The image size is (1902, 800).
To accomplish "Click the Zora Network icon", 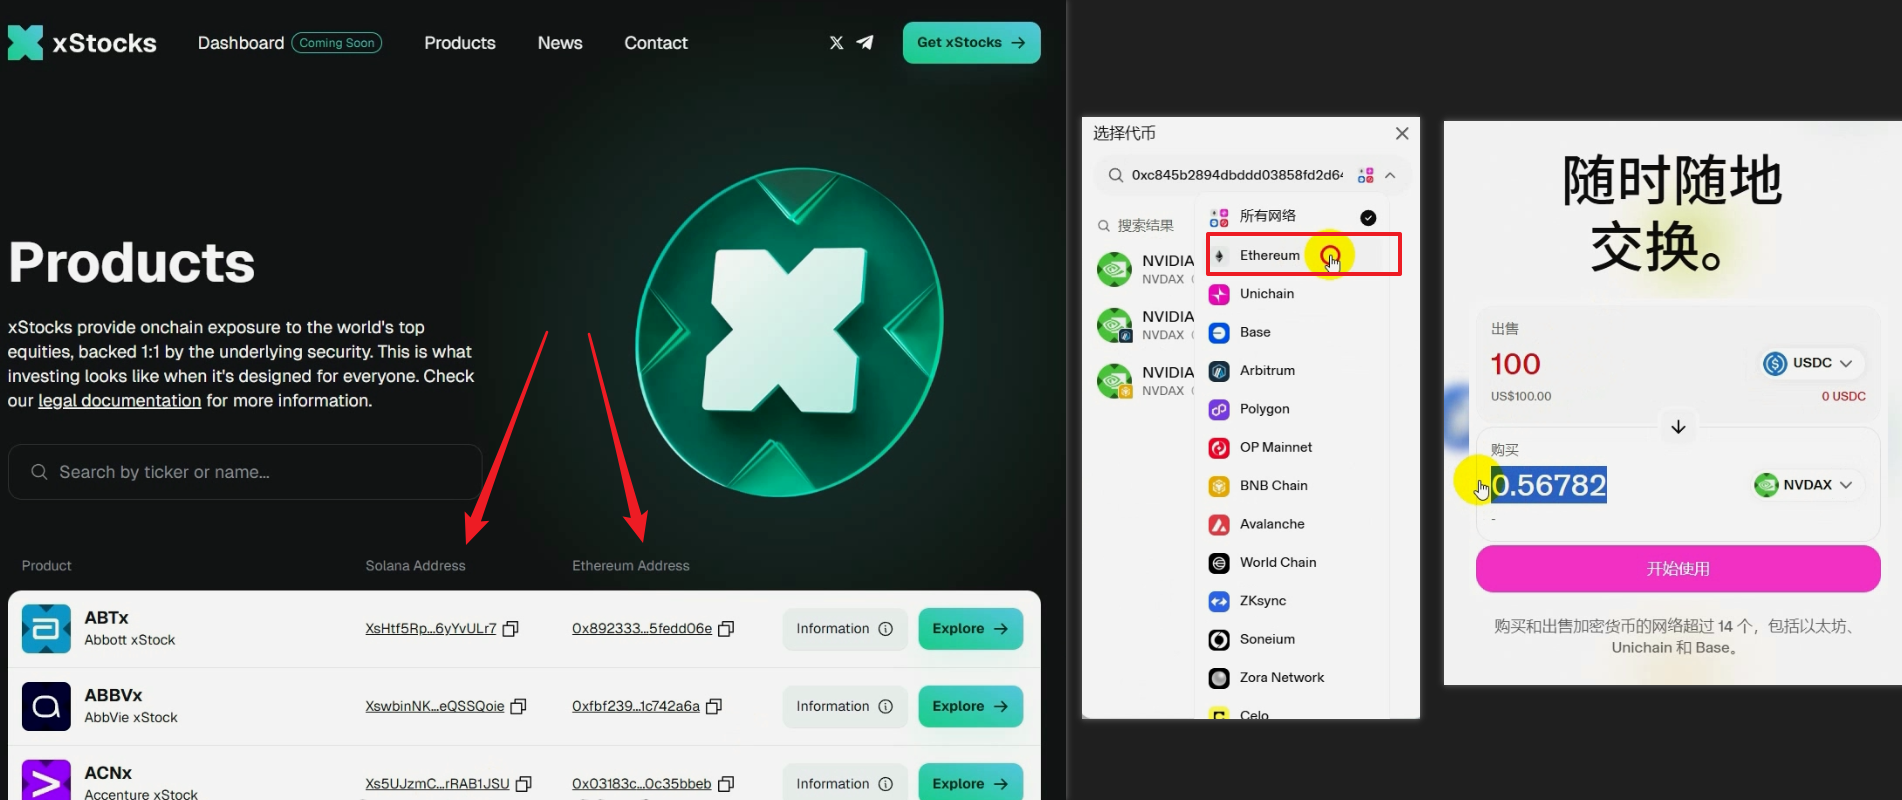I will 1219,679.
